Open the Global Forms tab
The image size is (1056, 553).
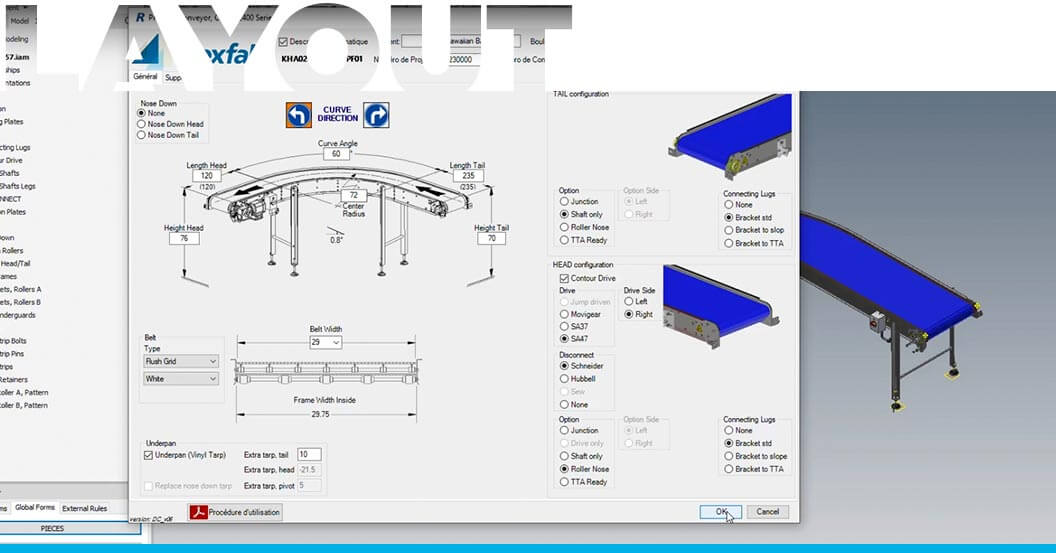[x=35, y=508]
